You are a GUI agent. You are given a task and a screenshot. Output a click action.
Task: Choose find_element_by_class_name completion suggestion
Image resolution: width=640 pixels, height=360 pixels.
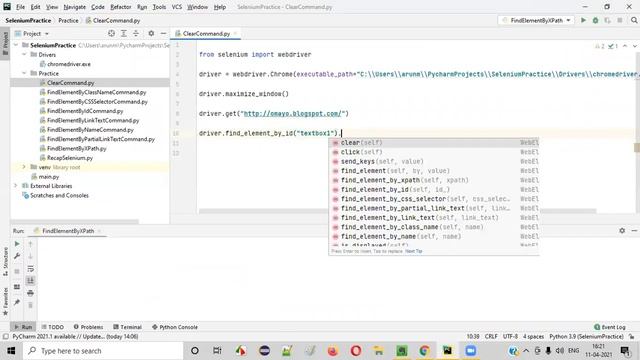coord(434,227)
